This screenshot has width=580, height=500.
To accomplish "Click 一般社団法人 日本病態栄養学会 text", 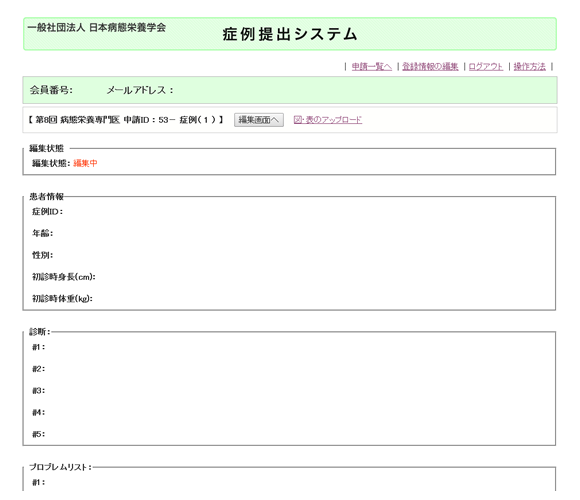I will (97, 27).
